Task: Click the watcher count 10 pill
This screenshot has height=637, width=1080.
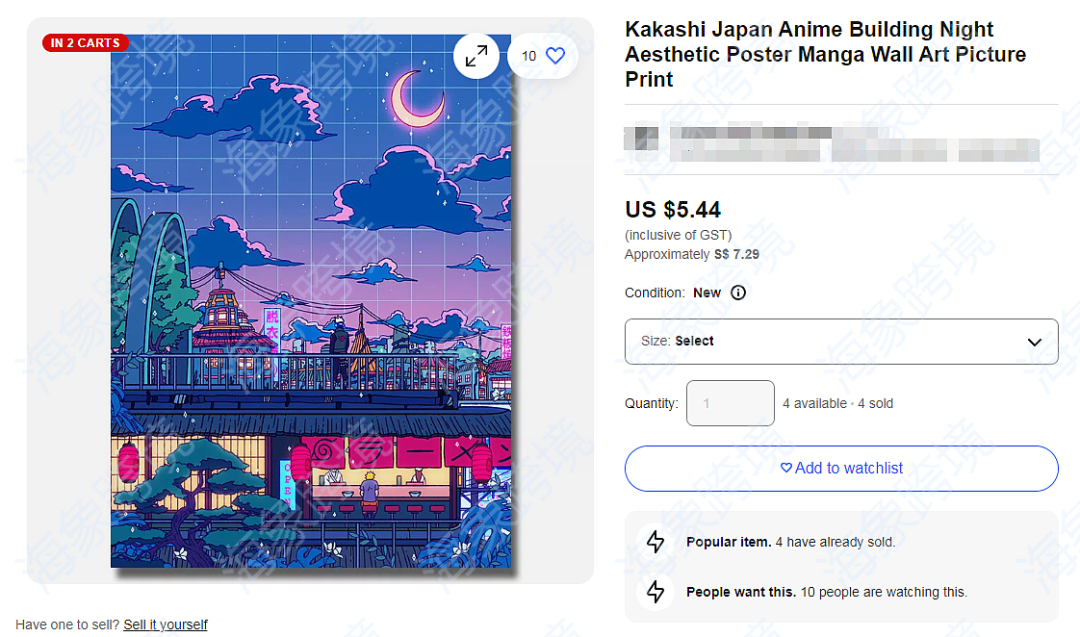Action: [542, 56]
